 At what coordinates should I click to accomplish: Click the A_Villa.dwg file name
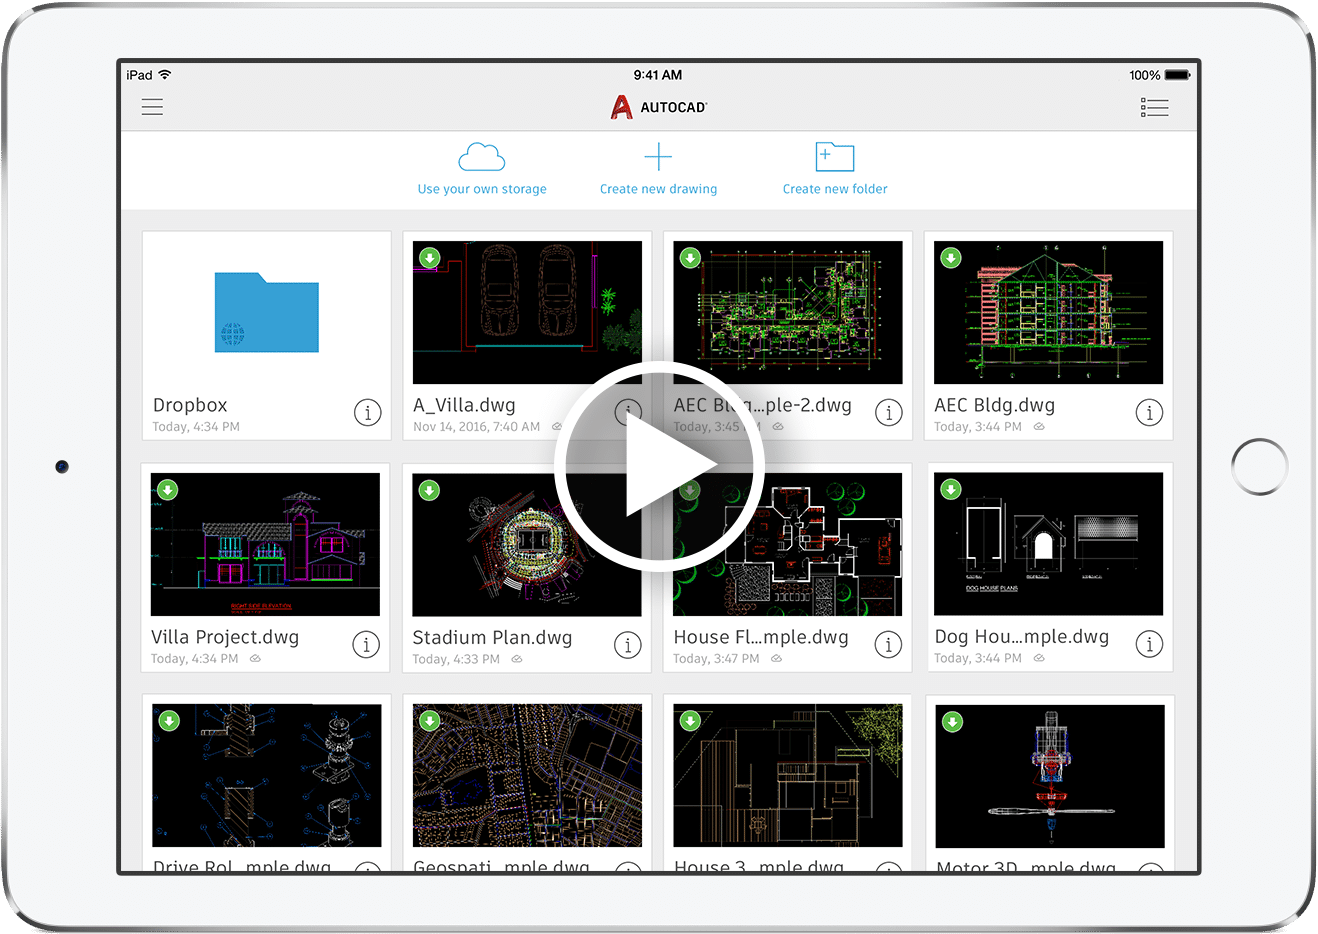pos(464,405)
